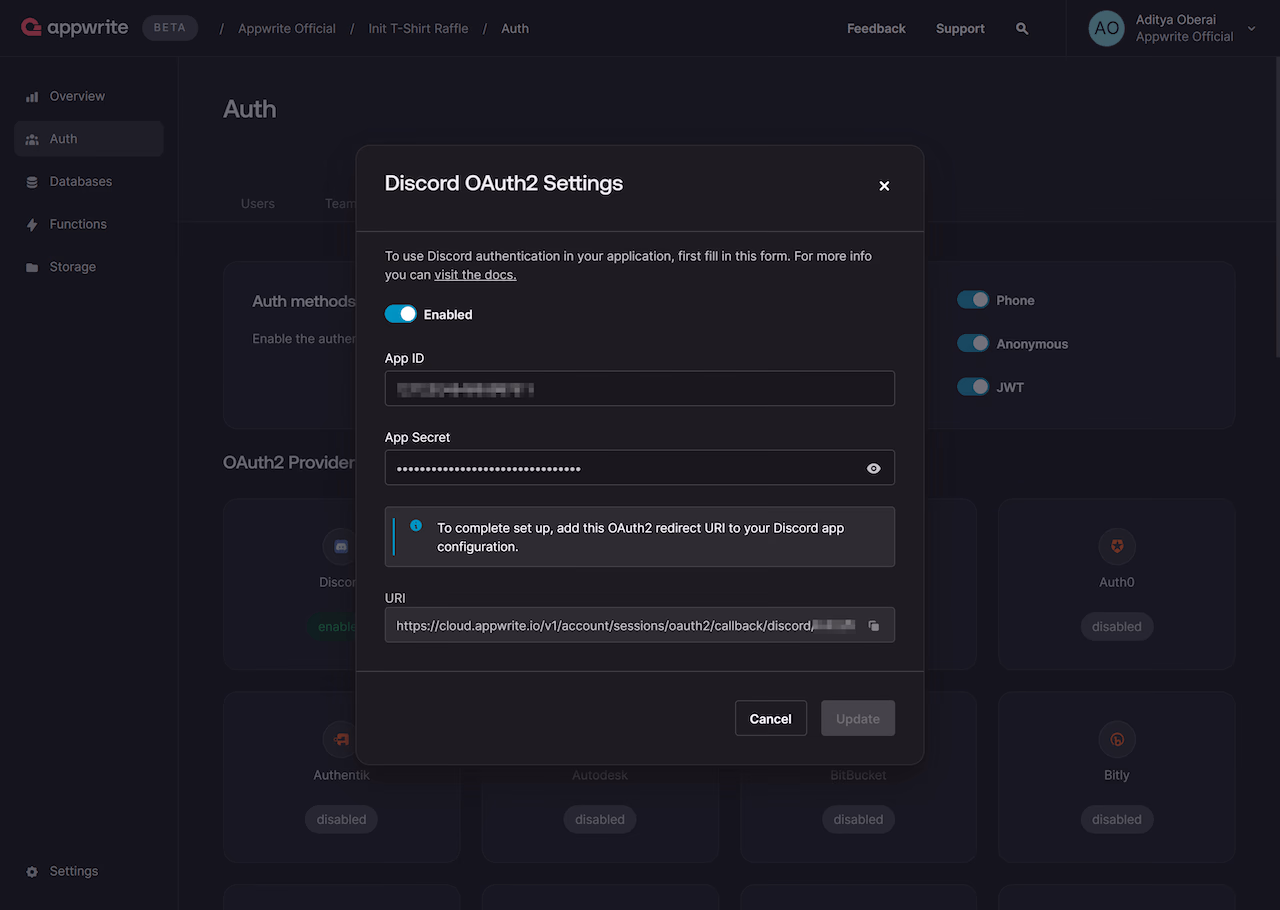Switch to the Users tab

pos(258,203)
